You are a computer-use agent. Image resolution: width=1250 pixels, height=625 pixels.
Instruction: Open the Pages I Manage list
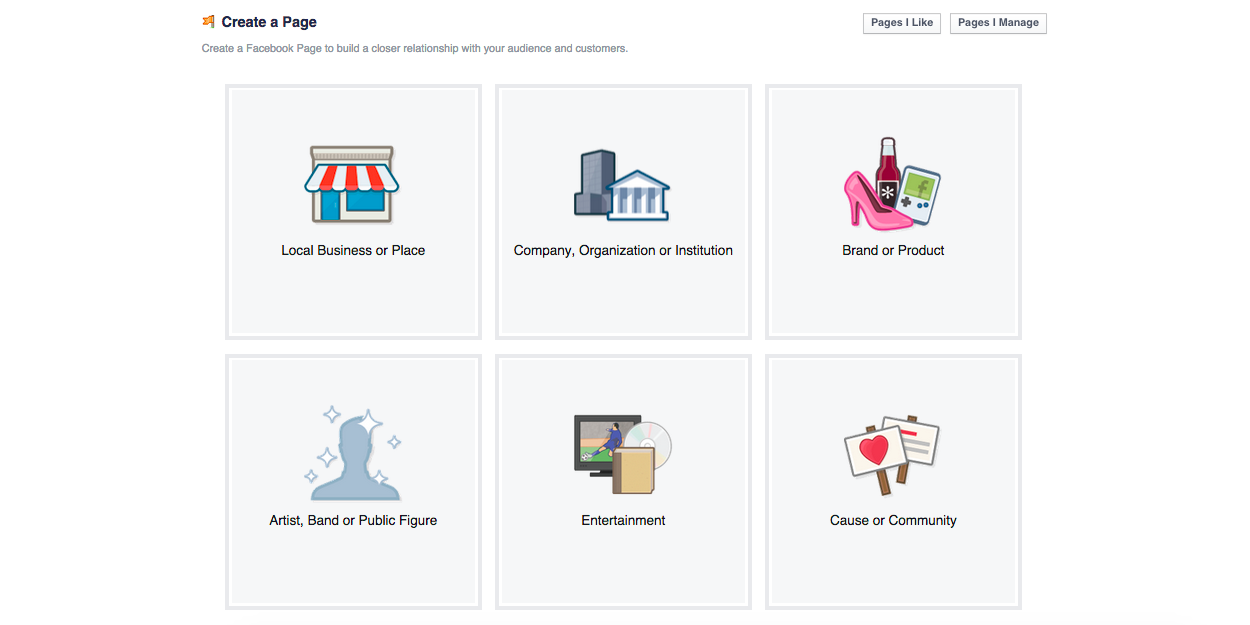click(x=998, y=23)
